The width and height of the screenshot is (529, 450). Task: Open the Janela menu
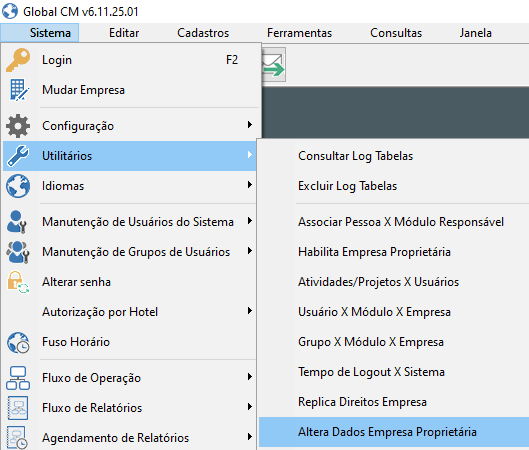(476, 33)
